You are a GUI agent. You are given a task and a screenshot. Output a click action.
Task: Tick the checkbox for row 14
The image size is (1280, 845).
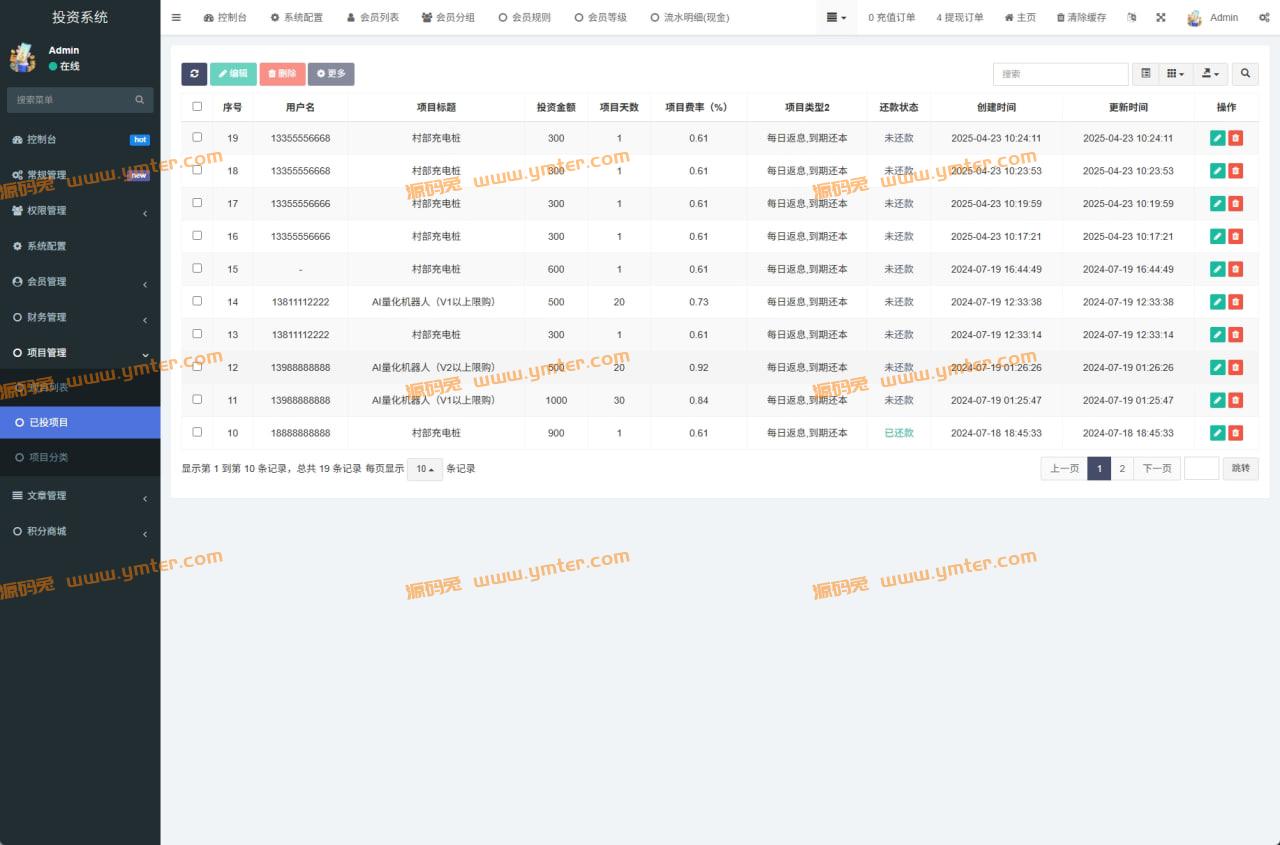[197, 301]
